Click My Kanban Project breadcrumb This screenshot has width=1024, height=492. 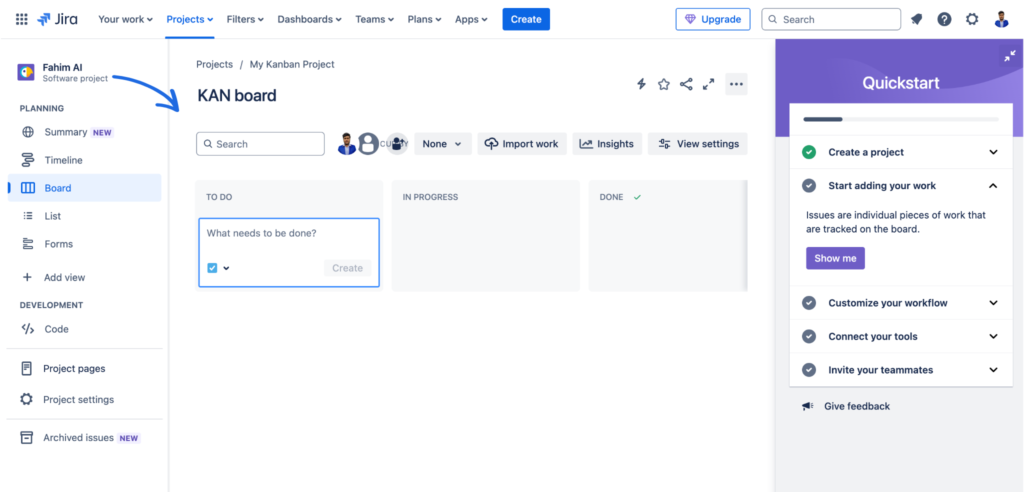pyautogui.click(x=292, y=64)
